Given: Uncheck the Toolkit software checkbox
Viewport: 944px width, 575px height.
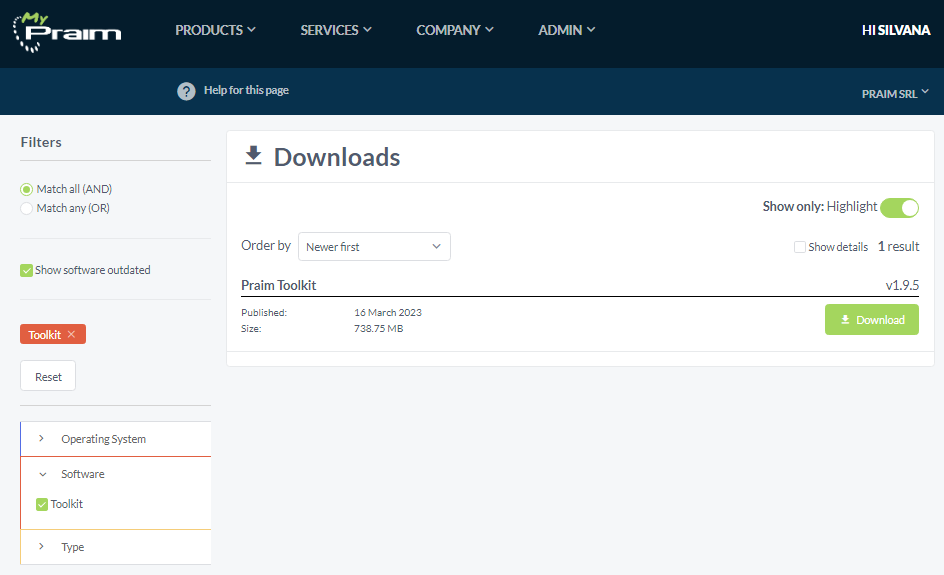Looking at the screenshot, I should 42,505.
